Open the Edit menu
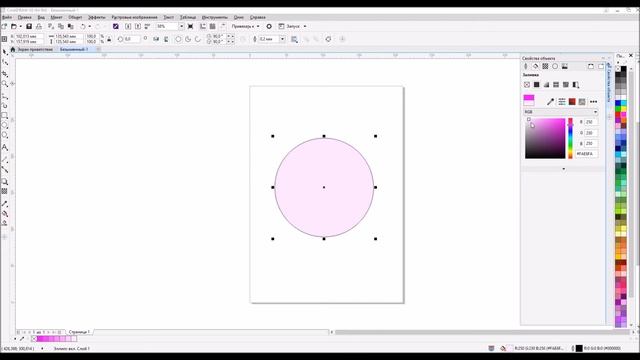The height and width of the screenshot is (360, 640). click(24, 17)
